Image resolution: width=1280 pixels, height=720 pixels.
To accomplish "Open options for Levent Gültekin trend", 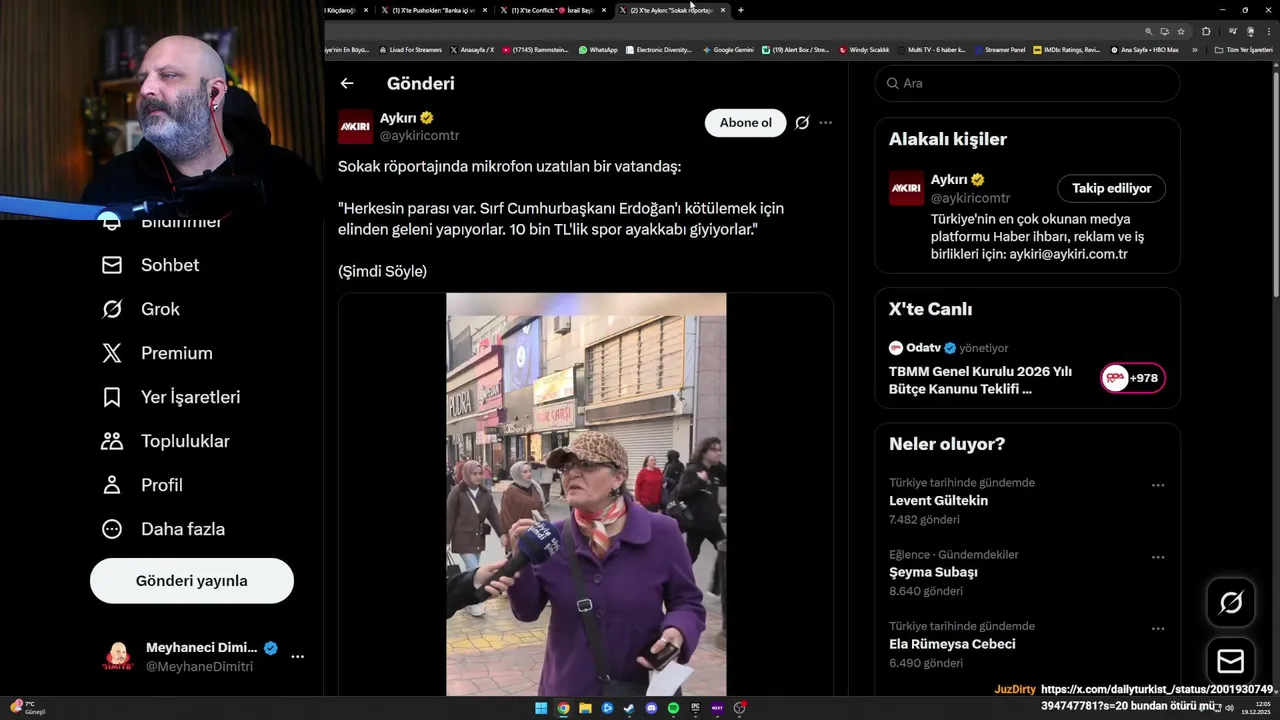I will pyautogui.click(x=1158, y=485).
